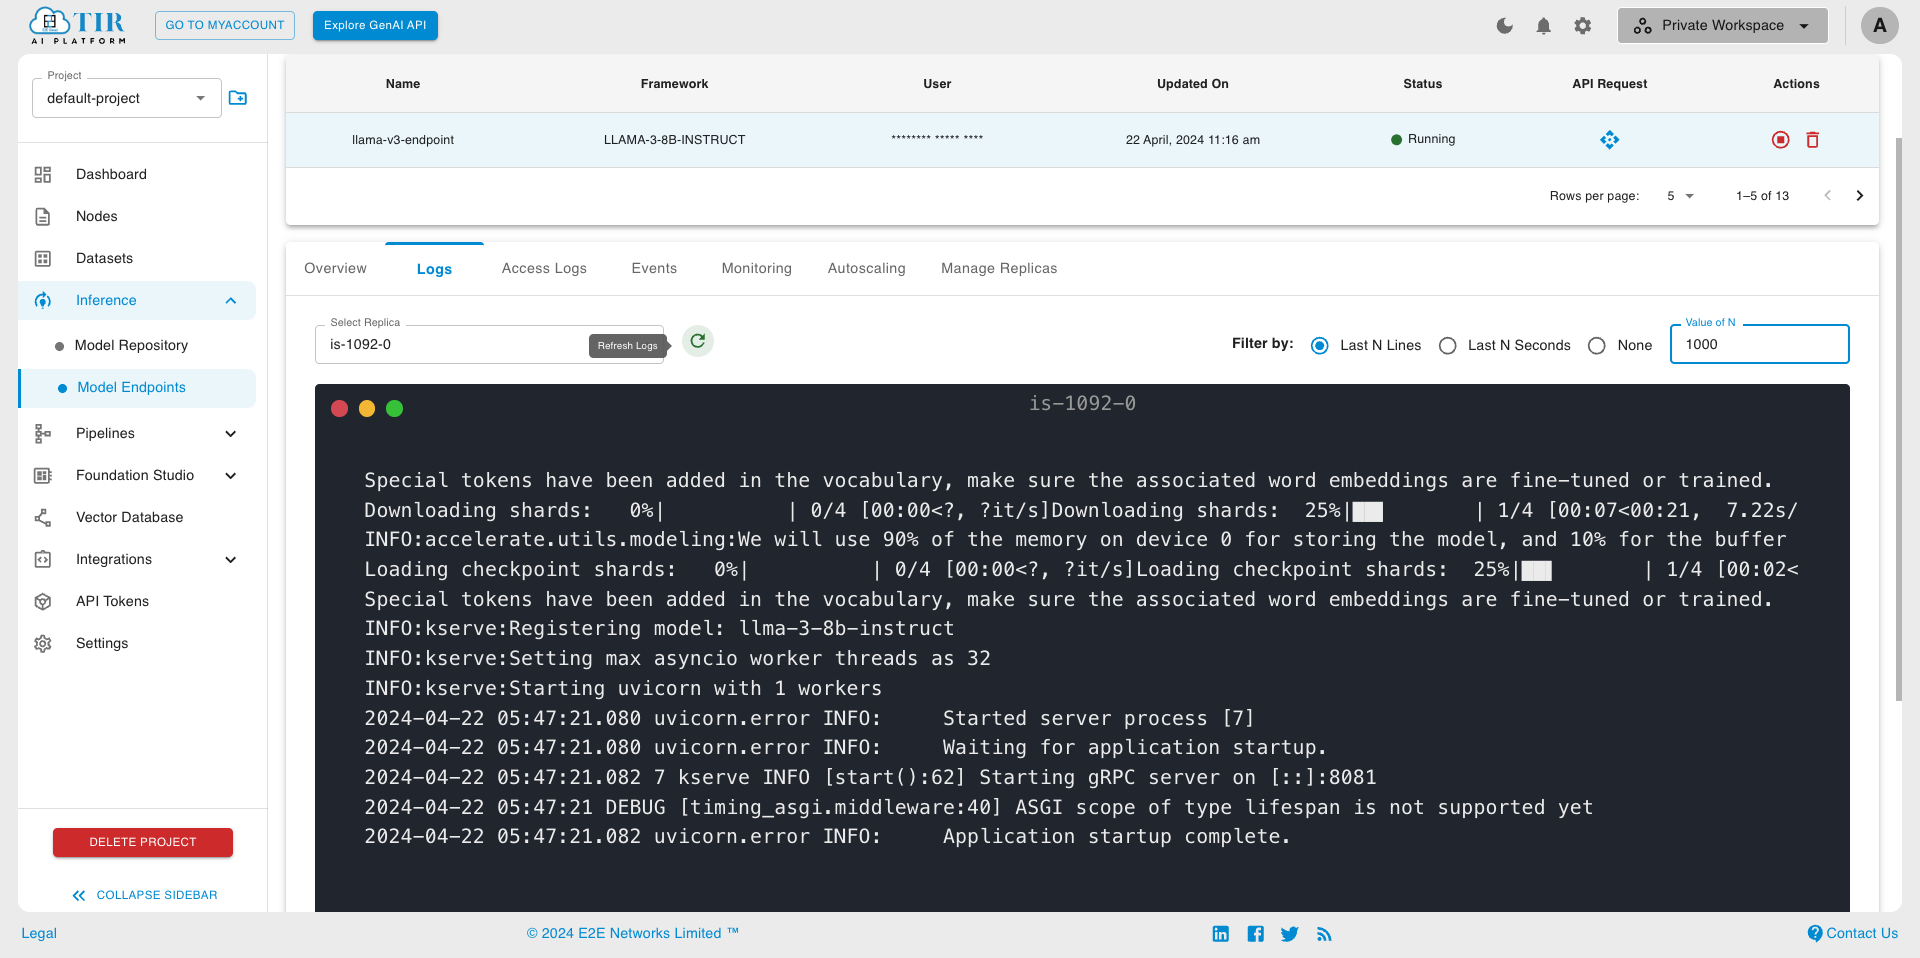Open the Select Replica is-1092-0 dropdown
This screenshot has height=958, width=1920.
(488, 344)
